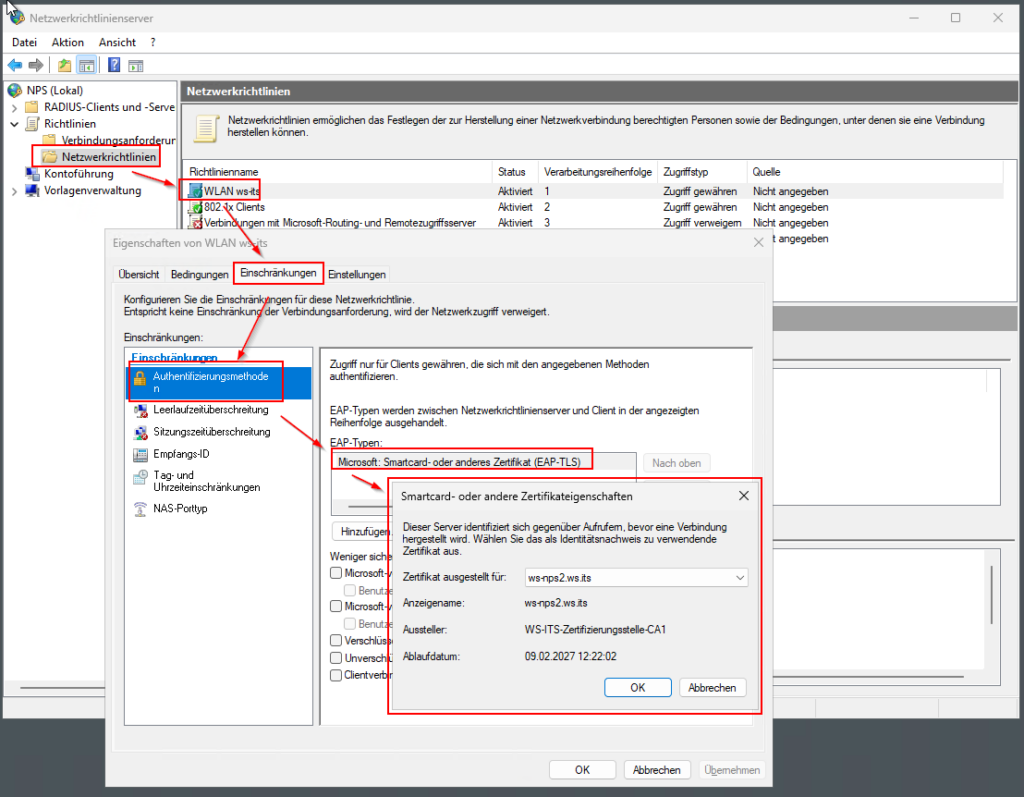
Task: Click the lock icon of Authentifizierungsmethoden
Action: click(140, 378)
